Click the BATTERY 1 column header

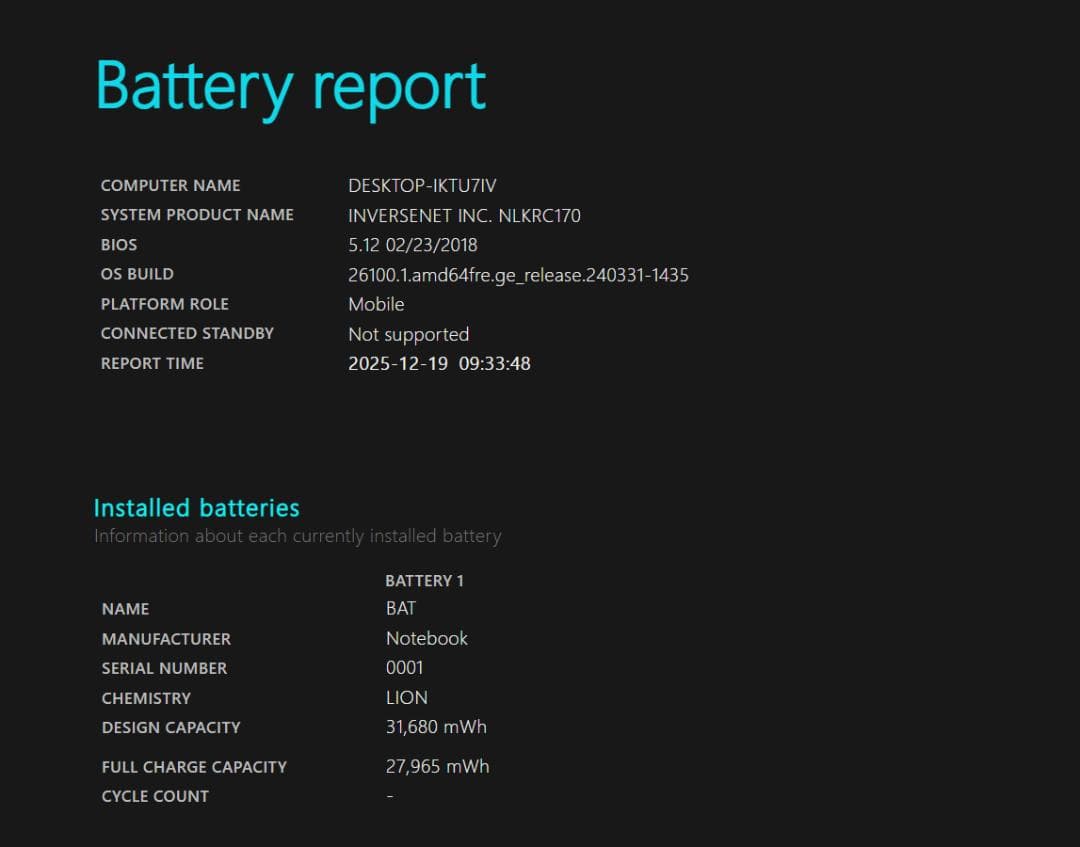click(x=424, y=580)
